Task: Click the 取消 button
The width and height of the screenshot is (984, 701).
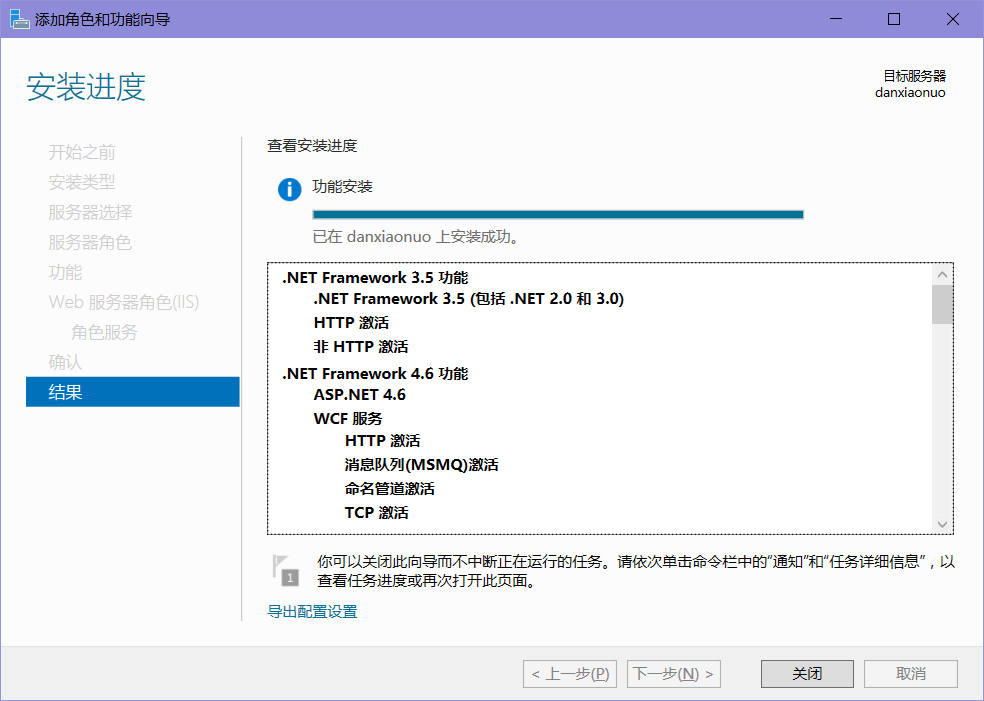Action: pyautogui.click(x=910, y=673)
